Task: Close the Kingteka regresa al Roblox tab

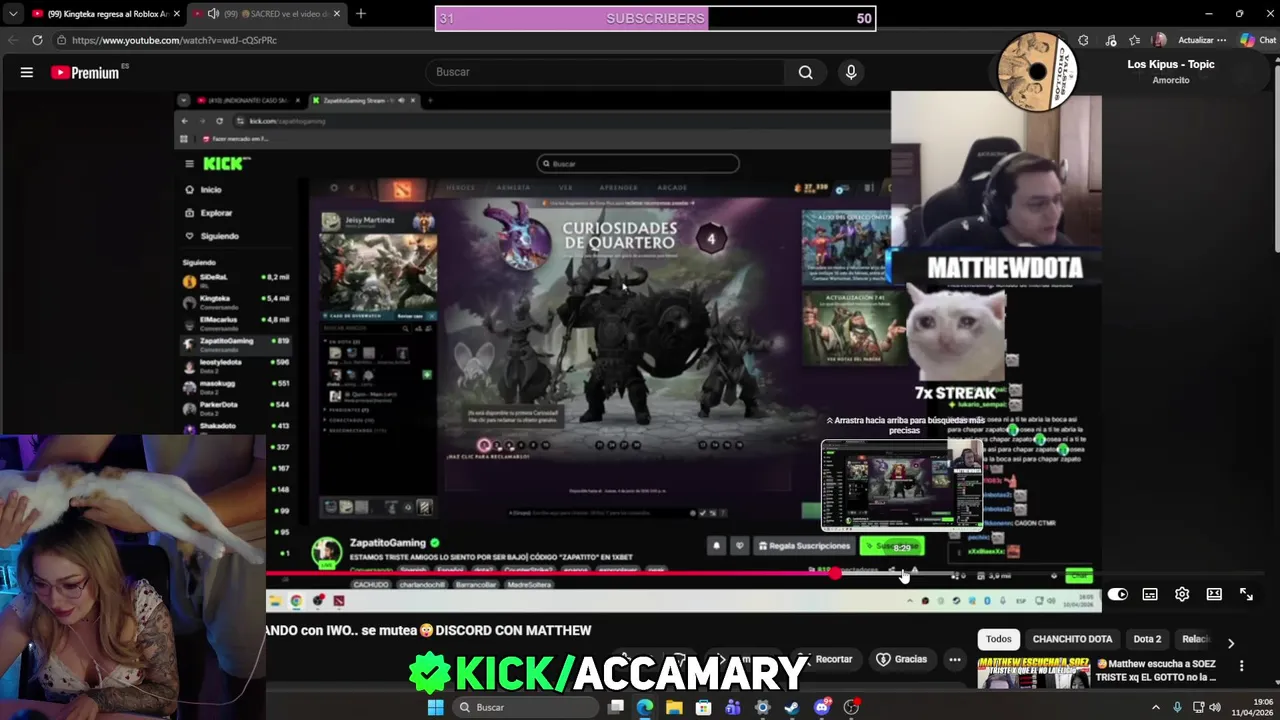Action: [x=176, y=14]
